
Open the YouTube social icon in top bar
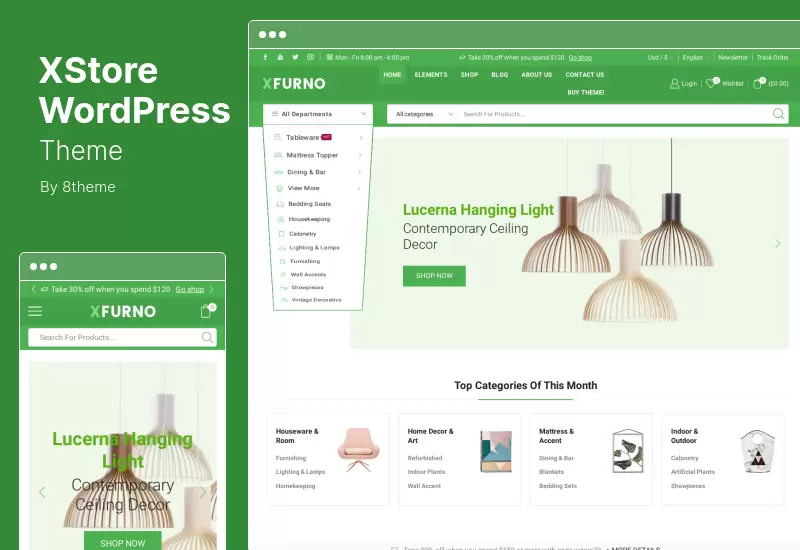(280, 57)
